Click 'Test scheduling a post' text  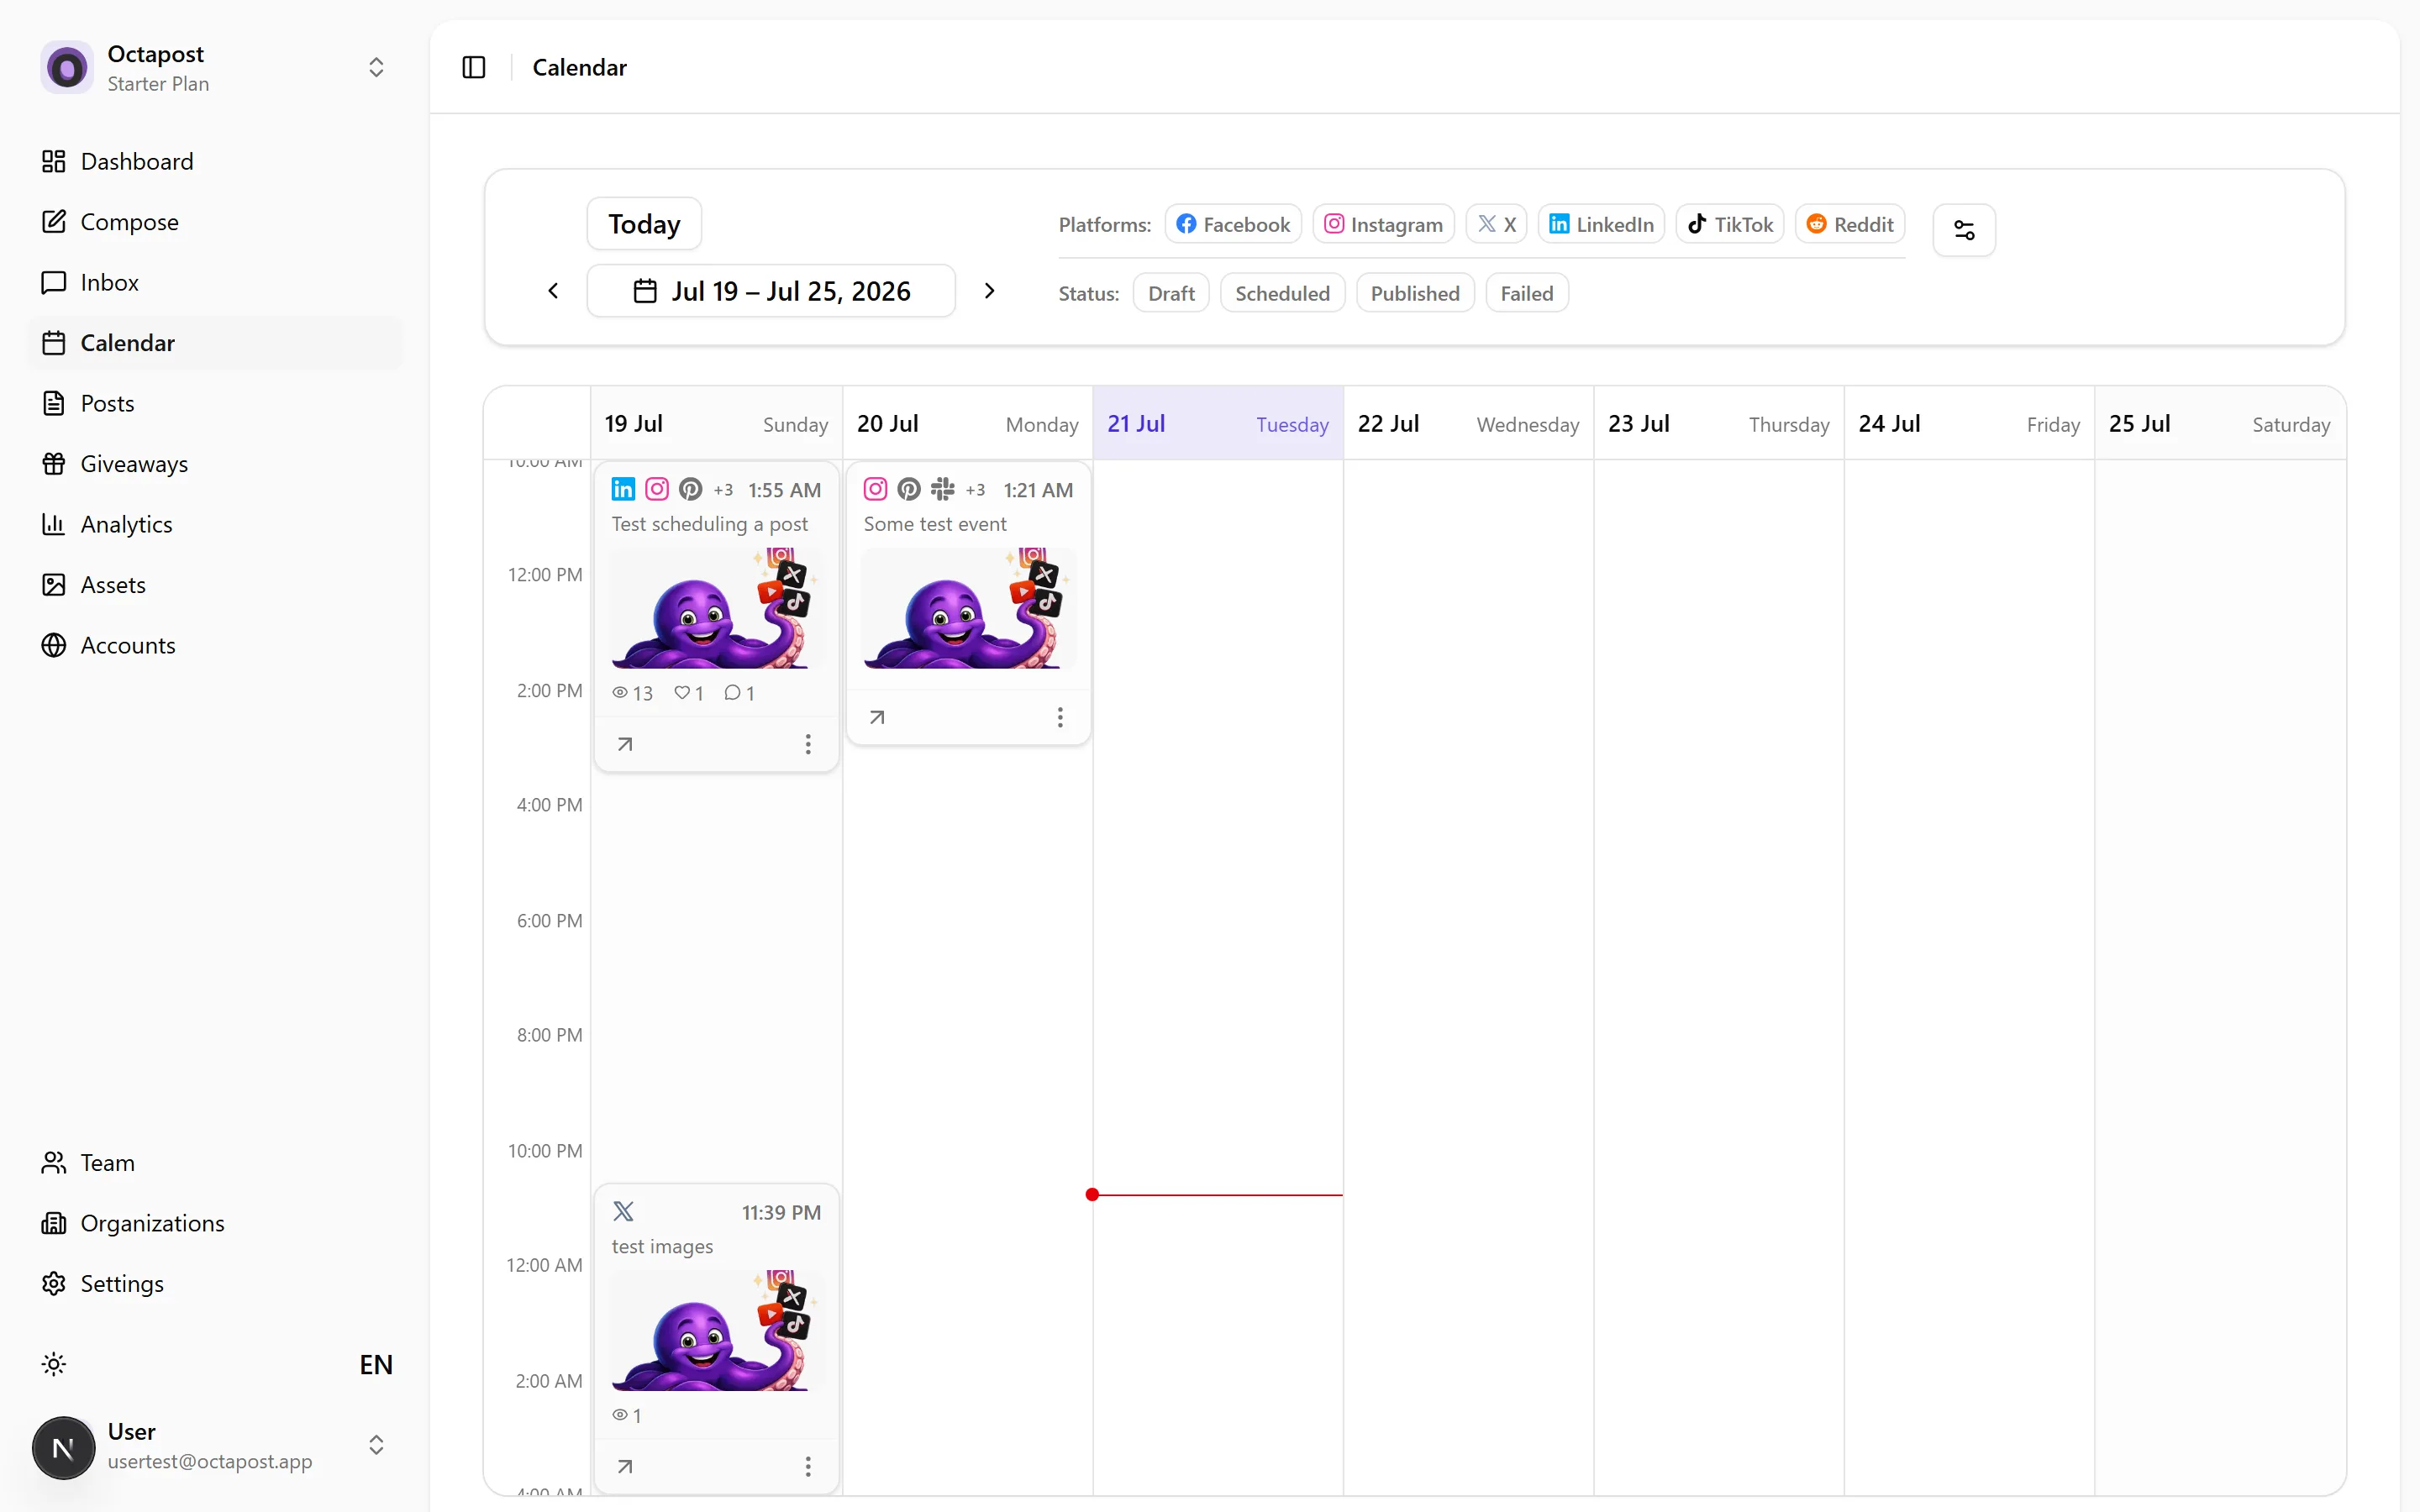click(x=710, y=524)
